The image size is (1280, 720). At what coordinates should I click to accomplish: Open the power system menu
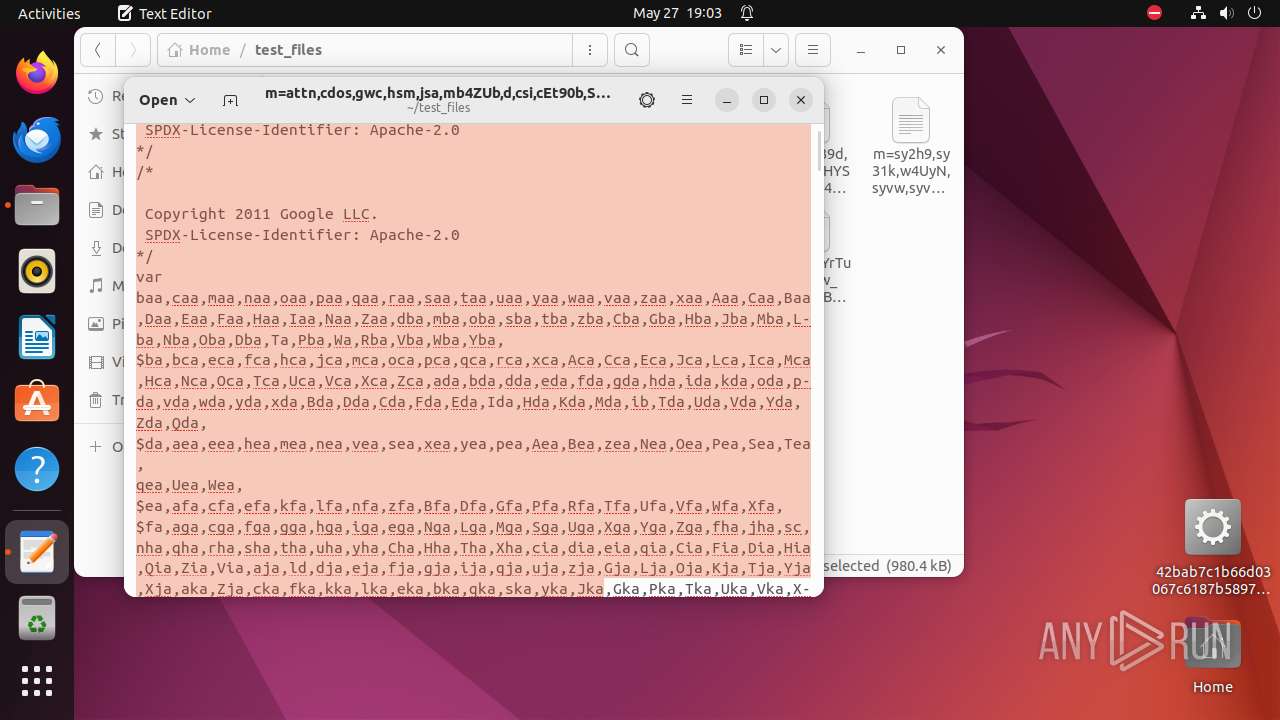1254,13
